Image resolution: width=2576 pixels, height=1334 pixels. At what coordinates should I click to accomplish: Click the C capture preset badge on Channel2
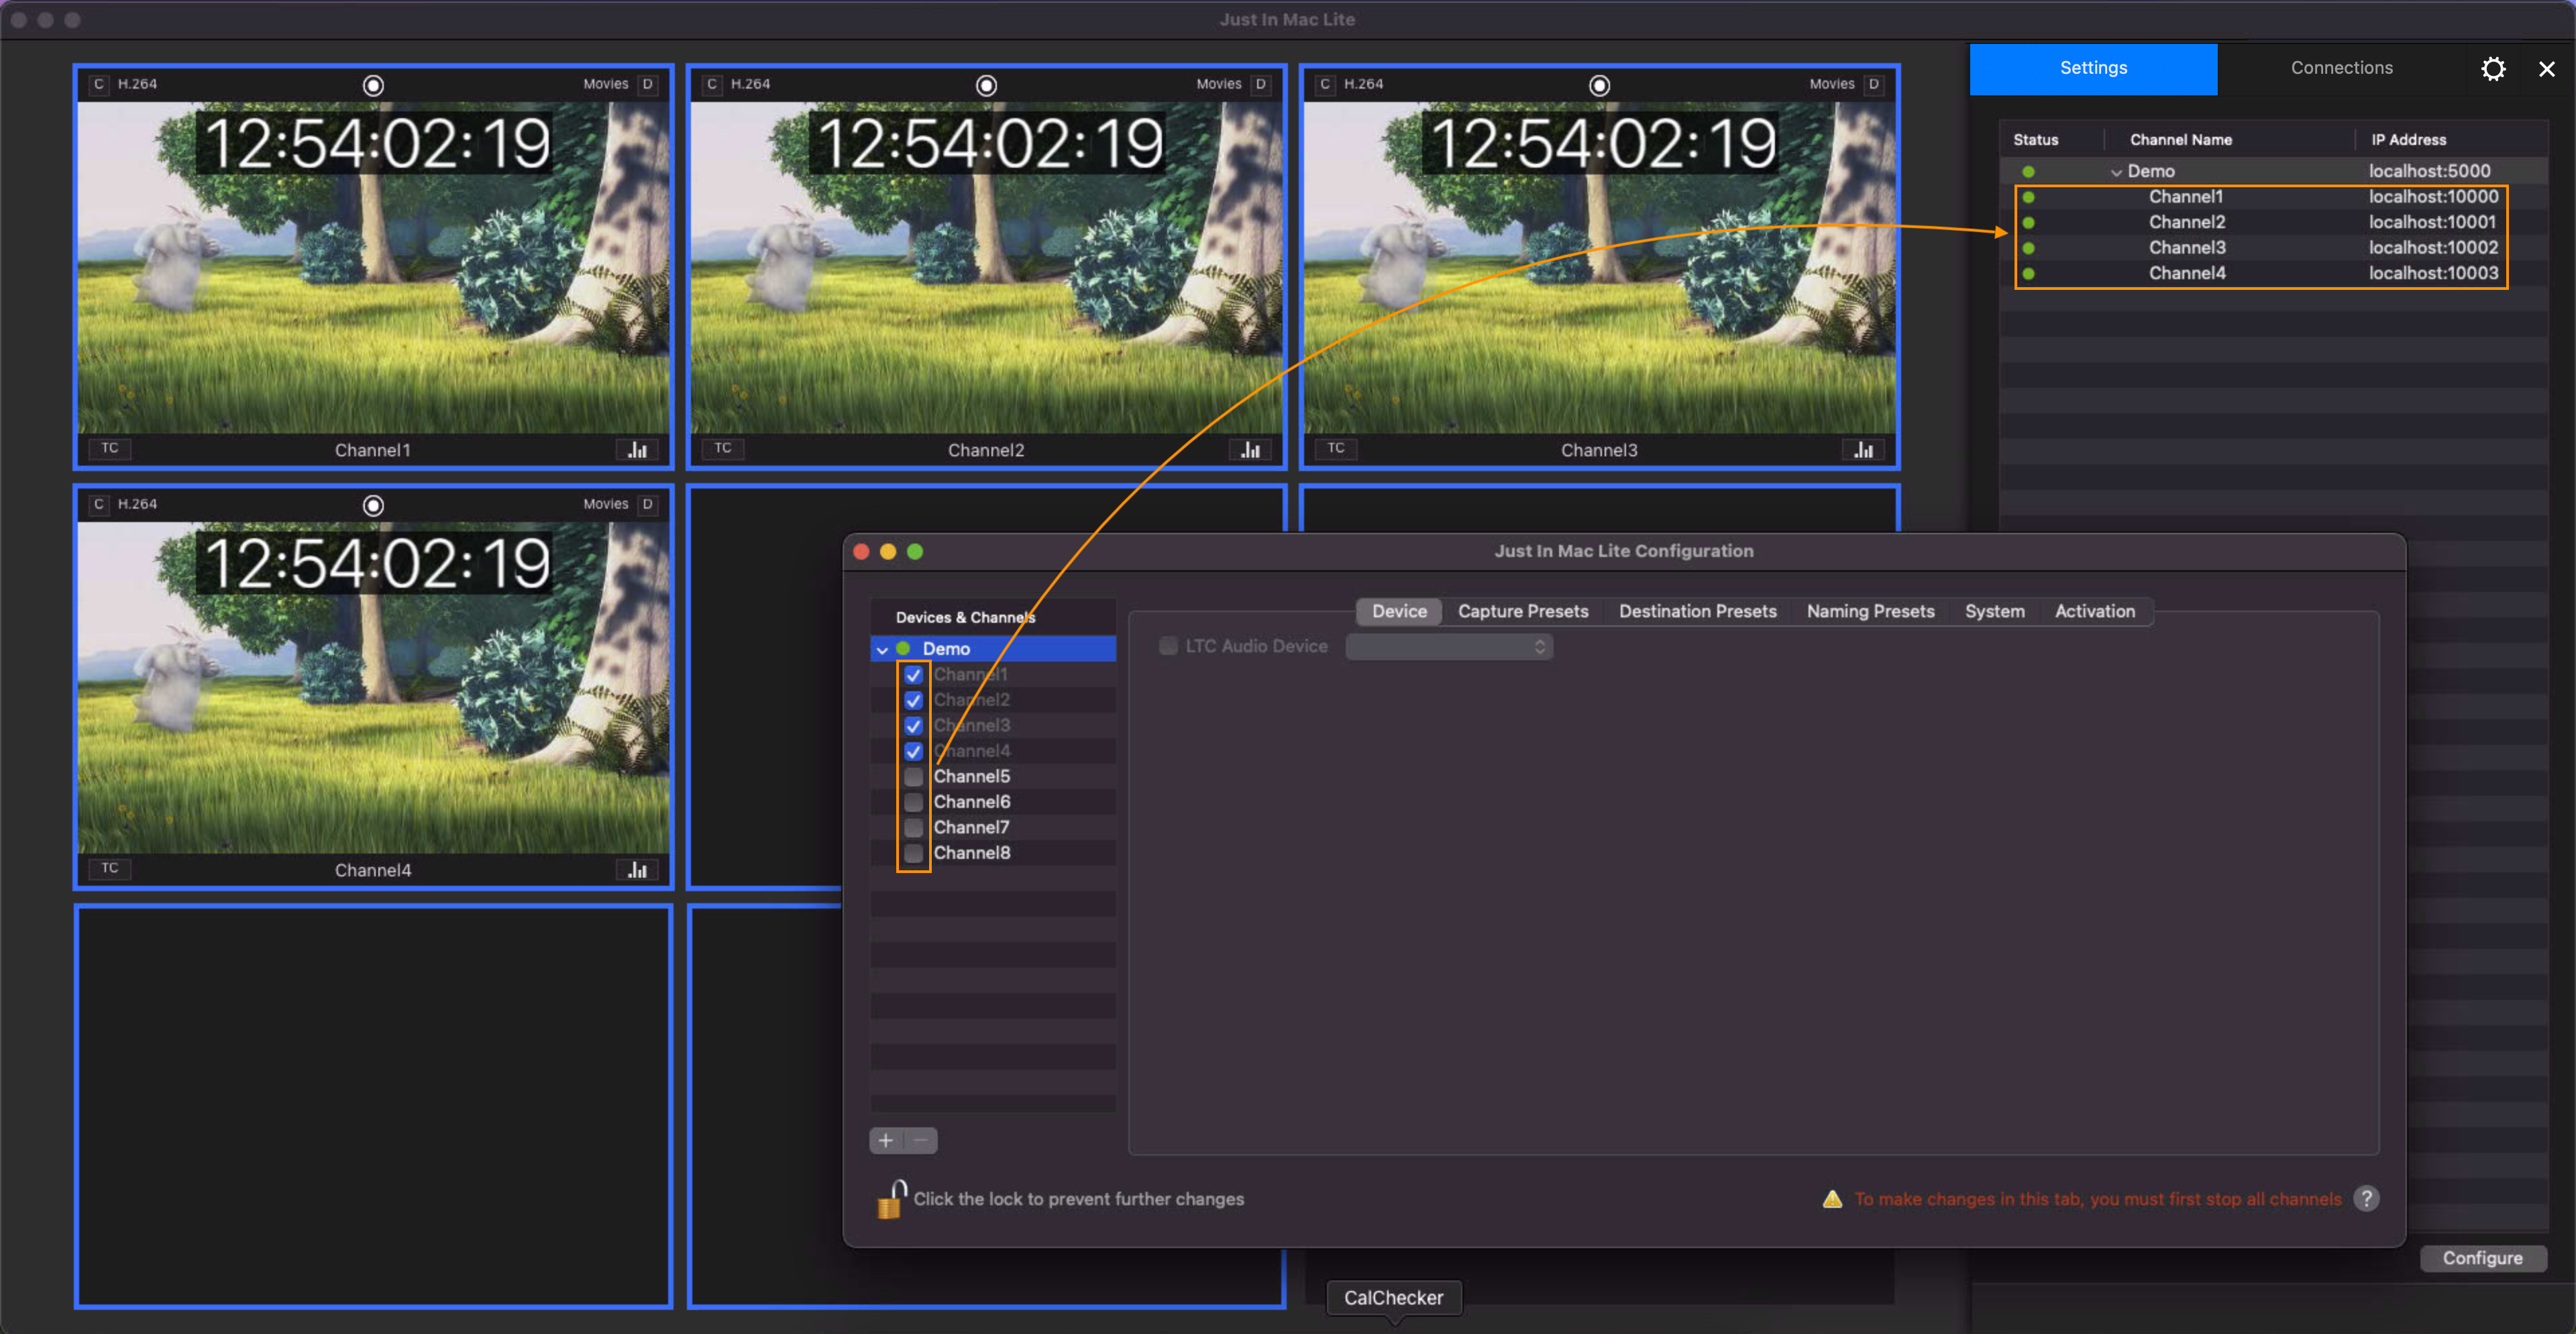711,84
